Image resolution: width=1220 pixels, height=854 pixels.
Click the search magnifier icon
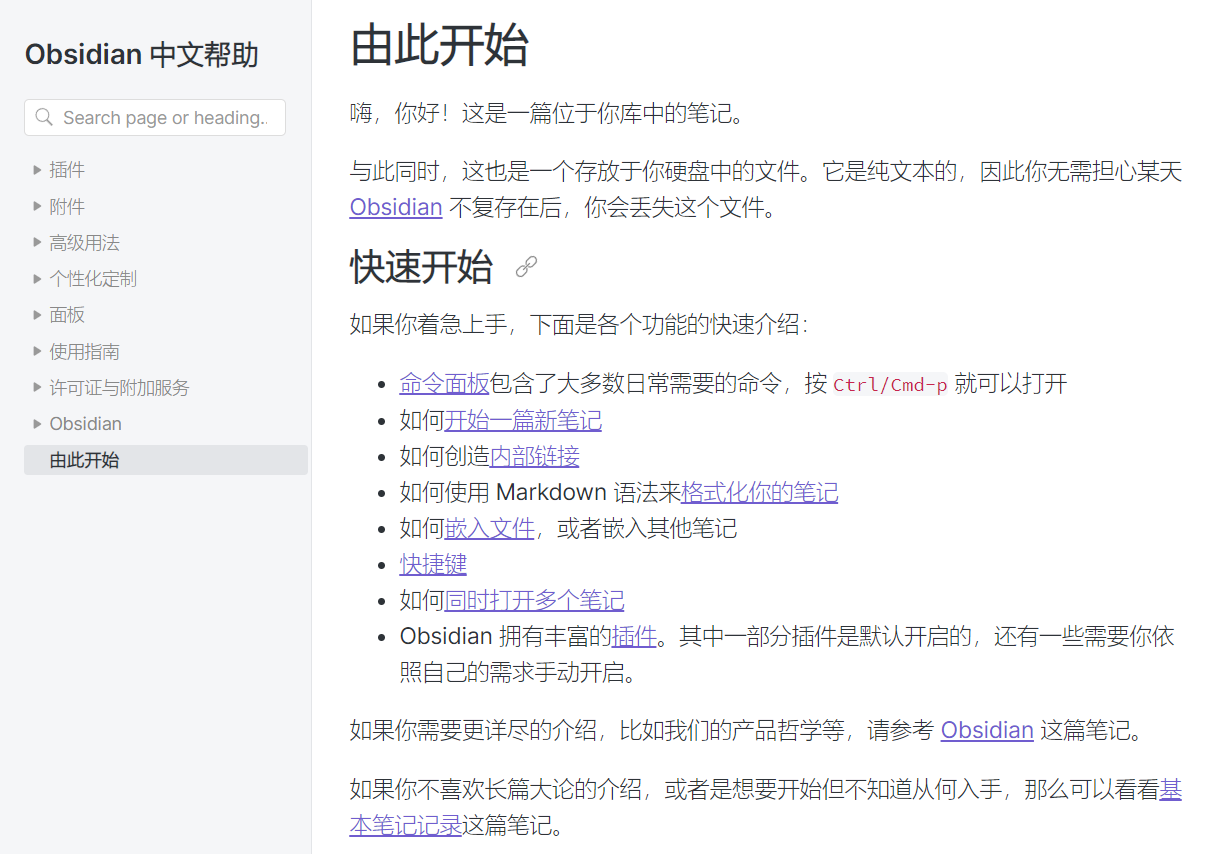pos(44,117)
